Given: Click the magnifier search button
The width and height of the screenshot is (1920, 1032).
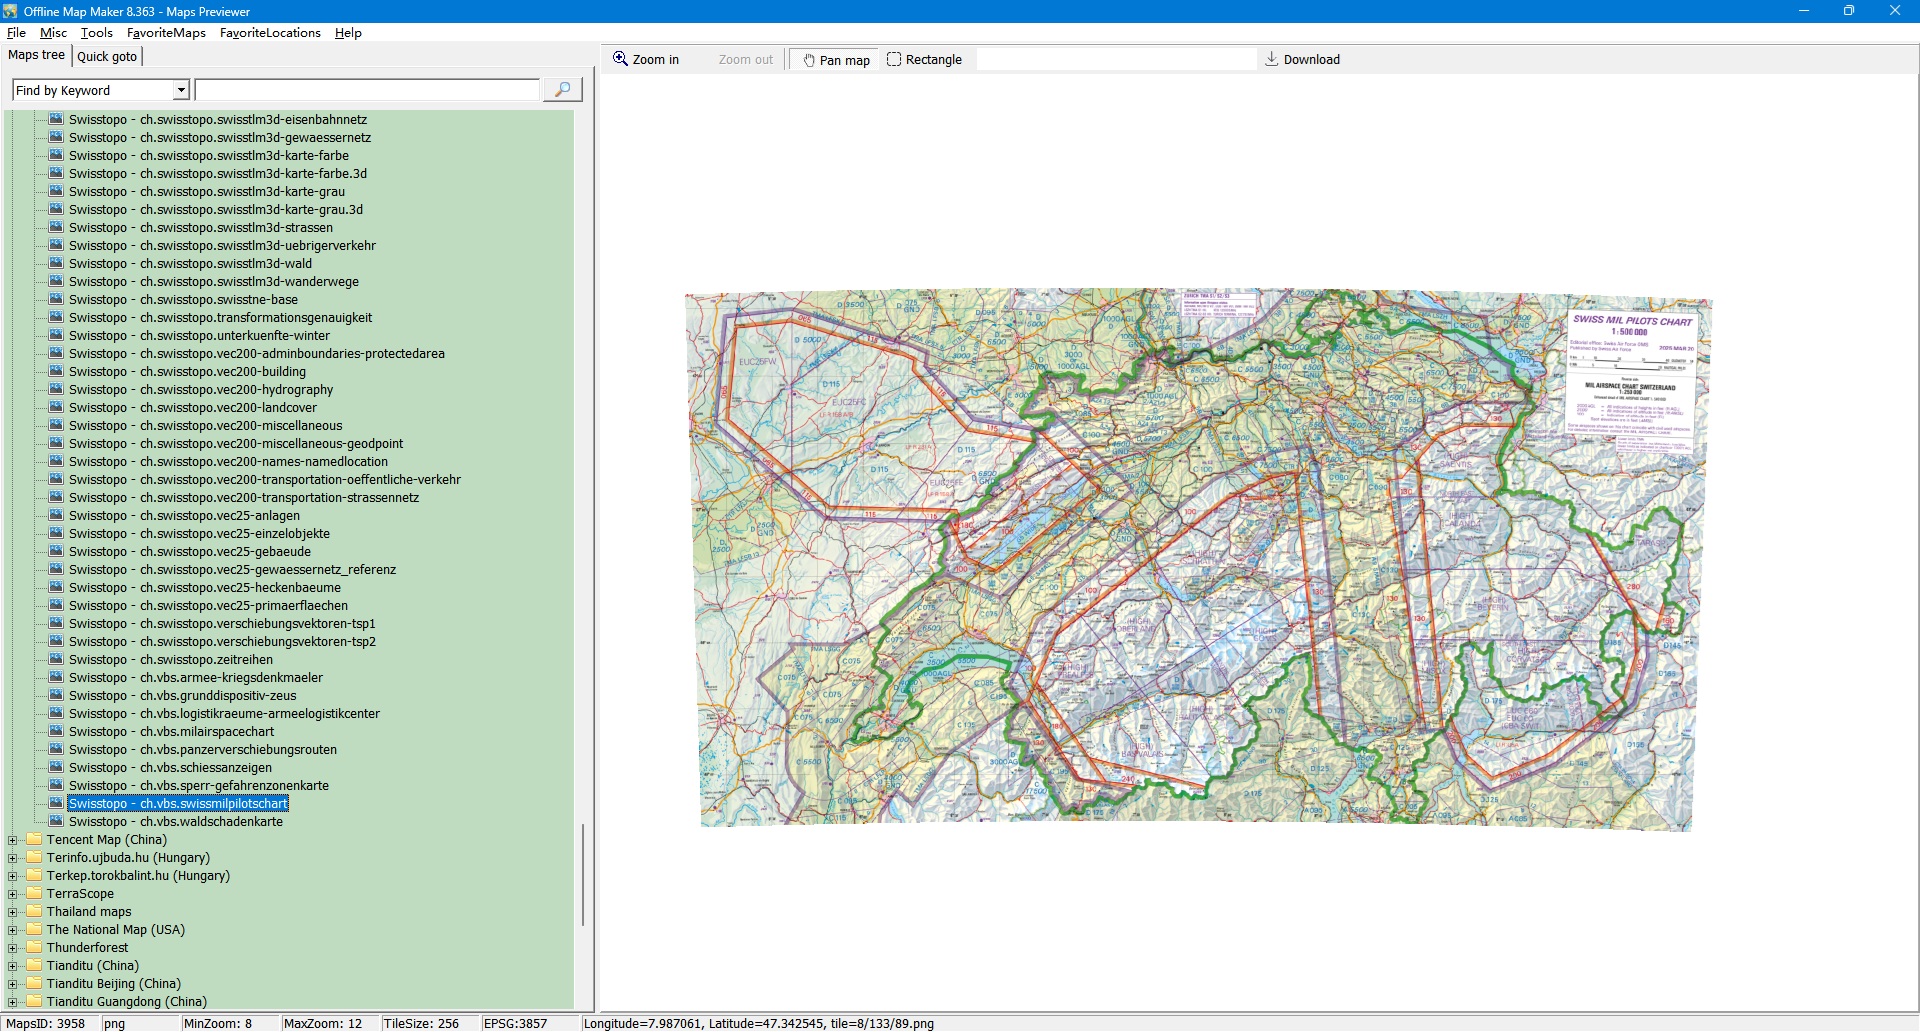Looking at the screenshot, I should (562, 90).
